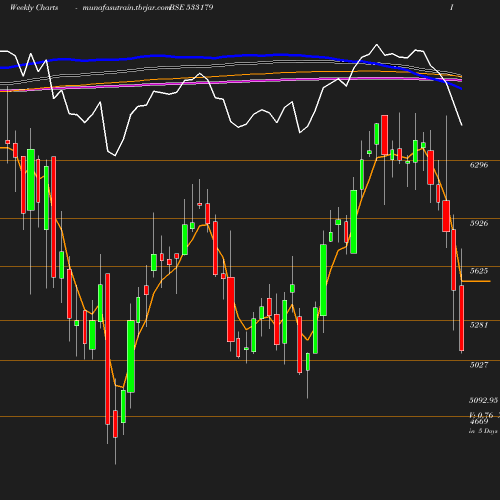Image resolution: width=500 pixels, height=500 pixels.
Task: Click the 5926 price level label
Action: click(479, 223)
